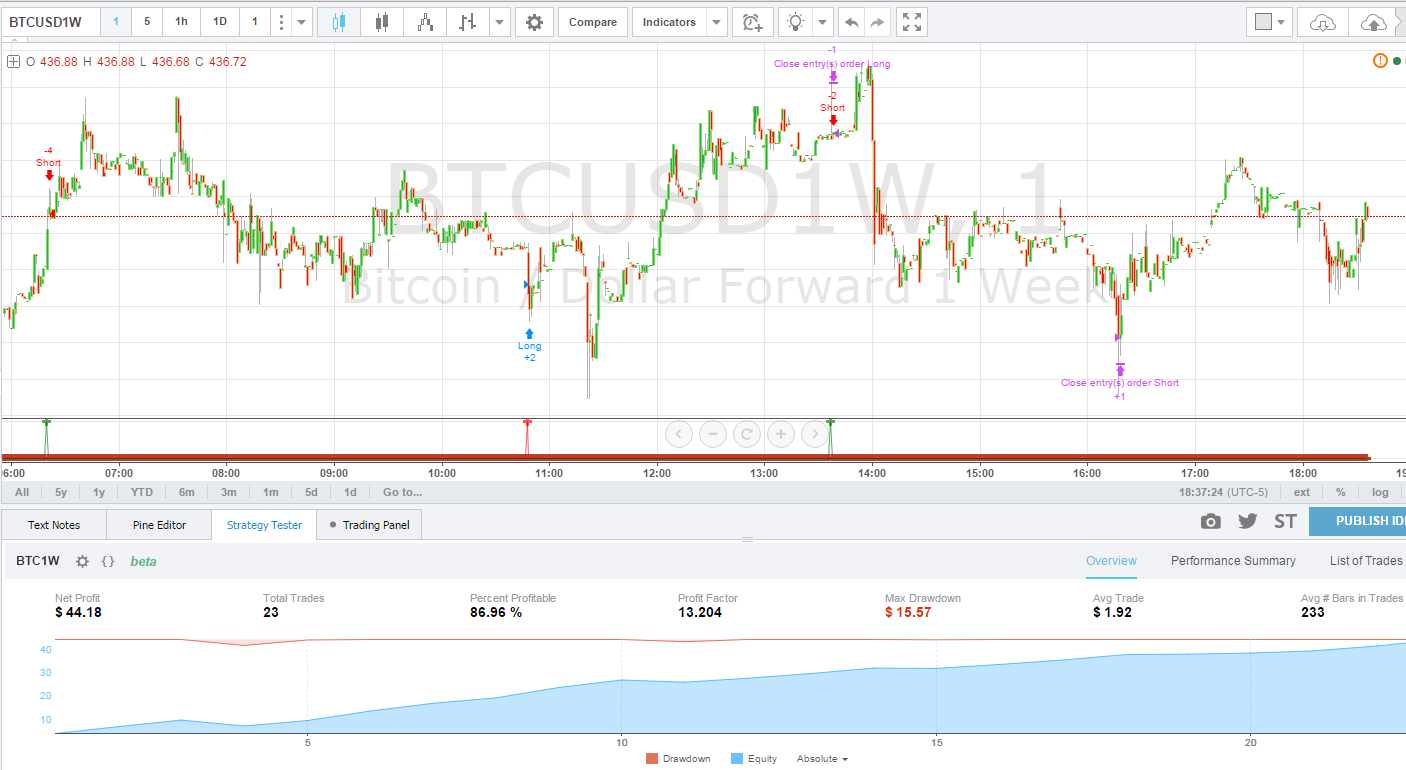
Task: Save chart layout to cloud
Action: click(1376, 22)
